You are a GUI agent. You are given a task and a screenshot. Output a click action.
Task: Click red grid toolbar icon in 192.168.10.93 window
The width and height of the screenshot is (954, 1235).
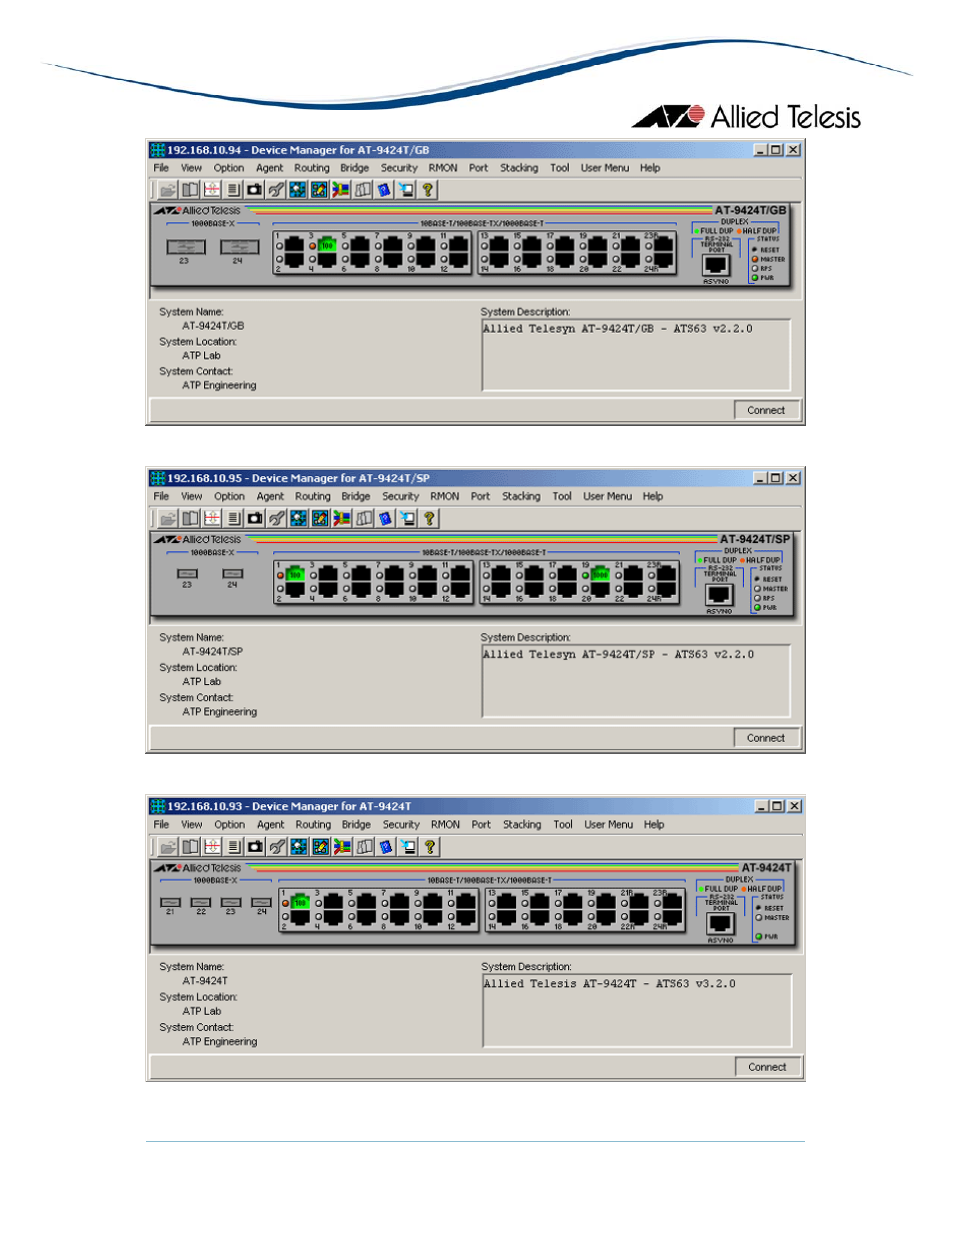click(212, 847)
